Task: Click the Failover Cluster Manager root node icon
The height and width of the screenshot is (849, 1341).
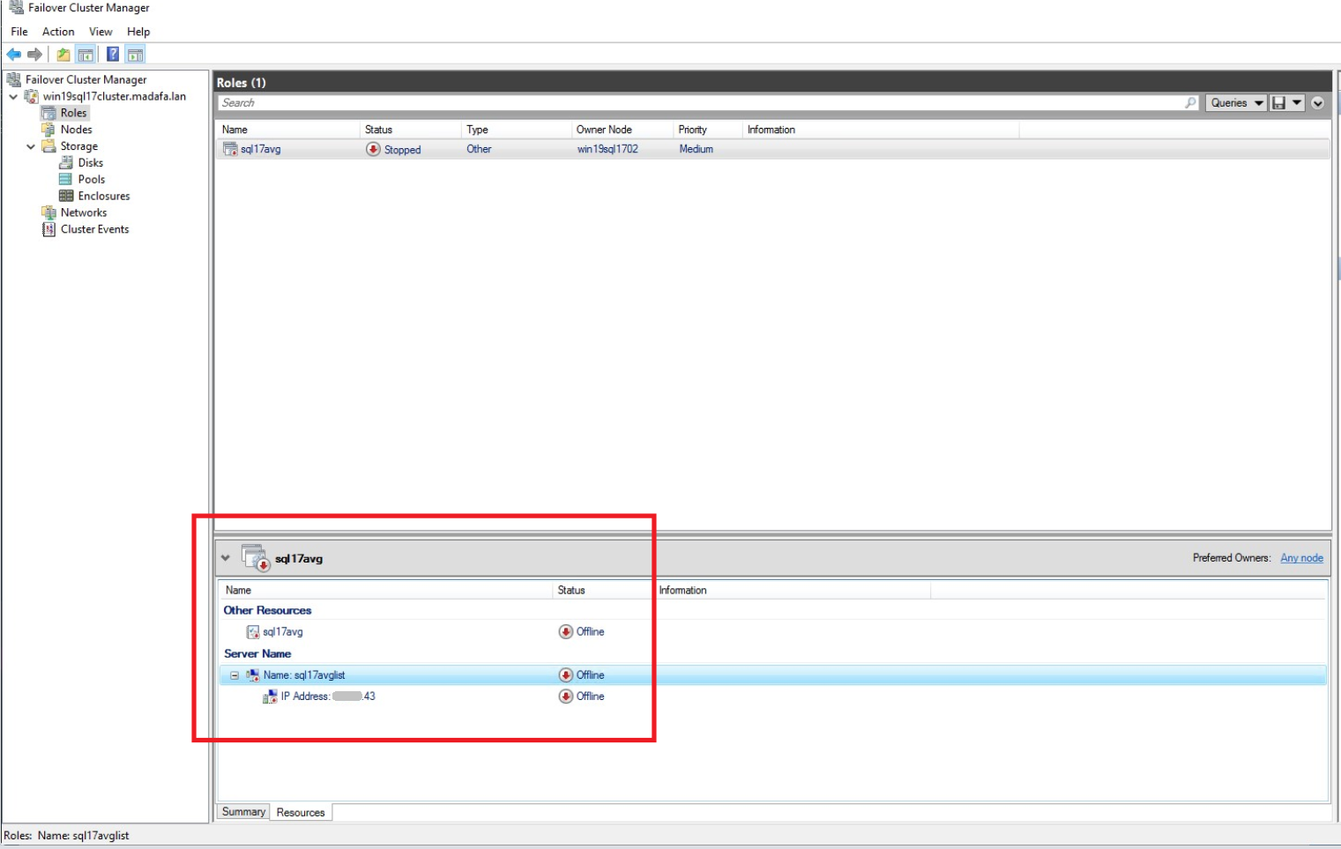Action: pyautogui.click(x=14, y=79)
